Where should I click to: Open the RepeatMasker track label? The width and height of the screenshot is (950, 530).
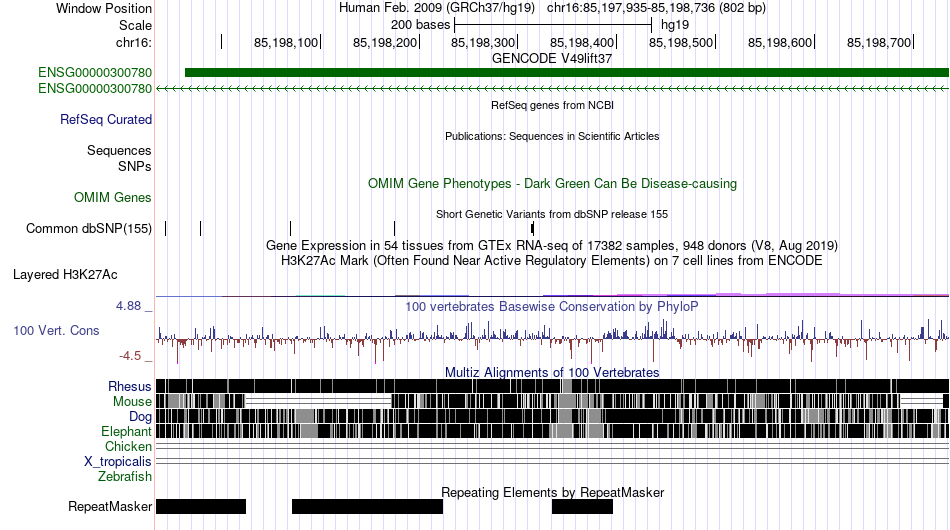coord(110,506)
